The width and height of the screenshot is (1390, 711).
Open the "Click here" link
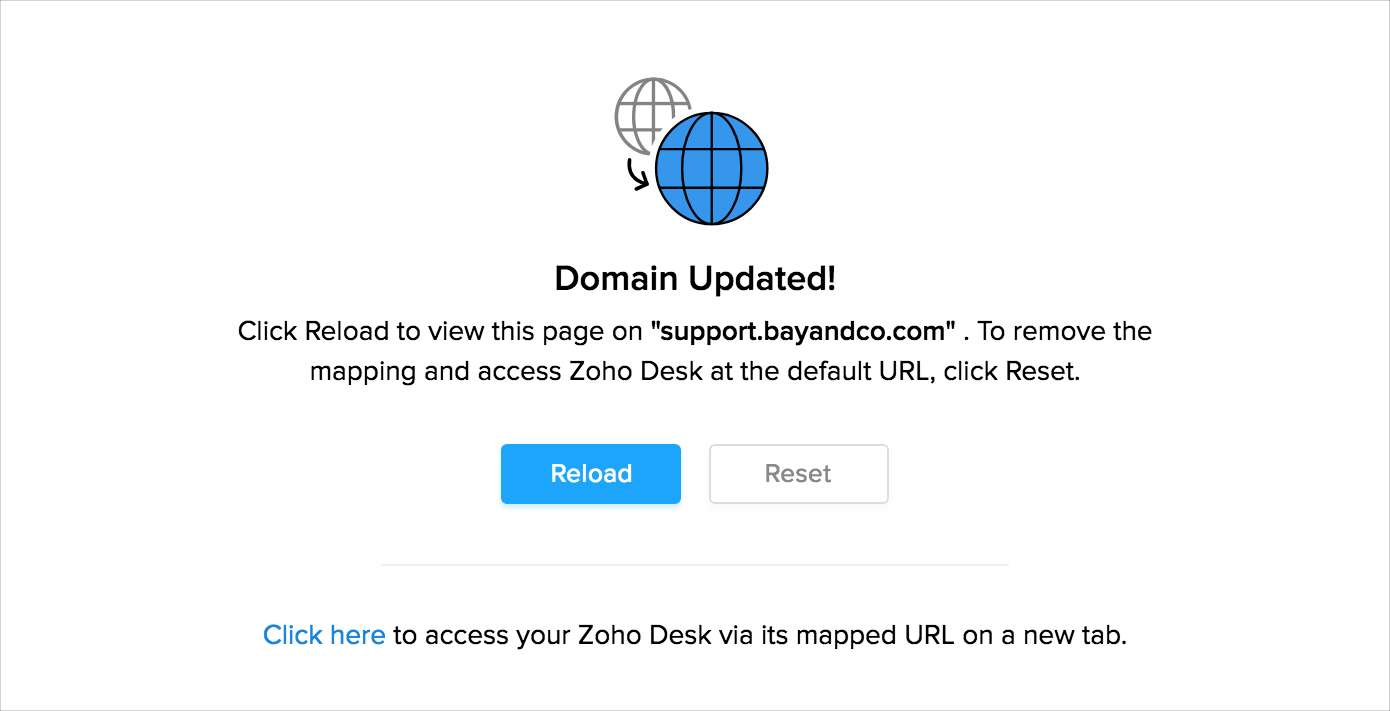coord(324,635)
